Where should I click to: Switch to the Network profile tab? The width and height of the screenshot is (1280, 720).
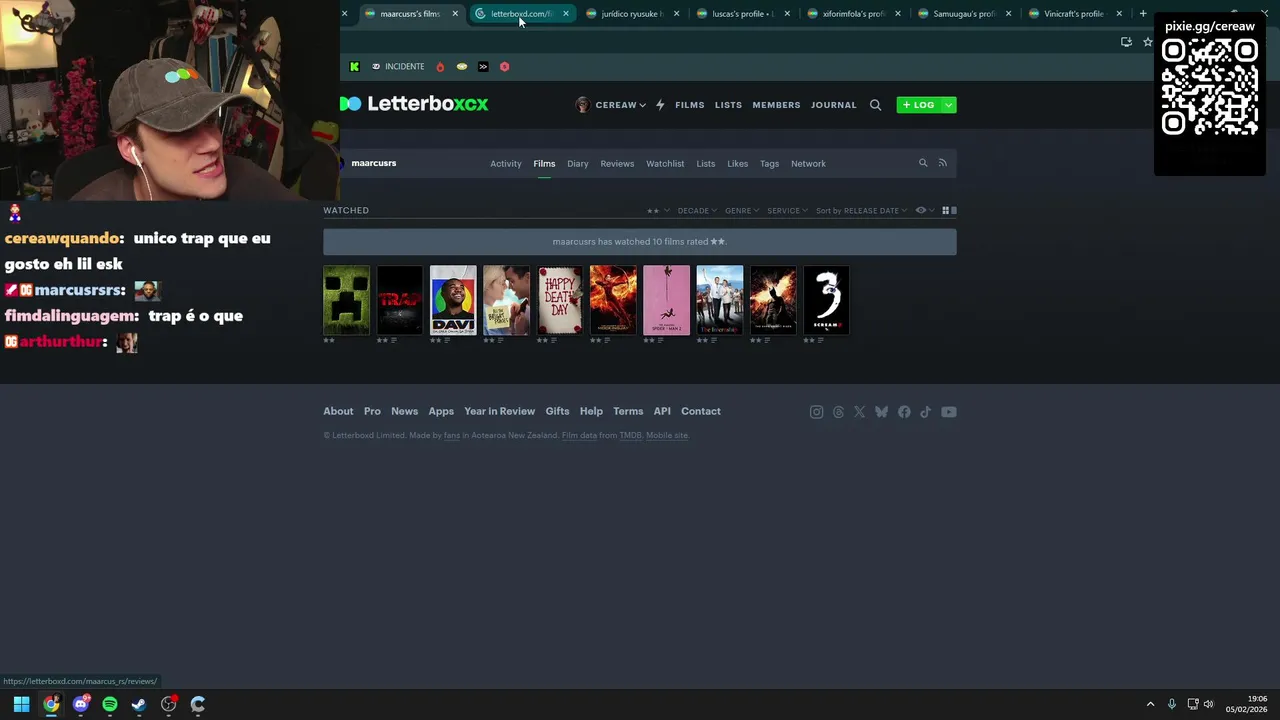808,163
